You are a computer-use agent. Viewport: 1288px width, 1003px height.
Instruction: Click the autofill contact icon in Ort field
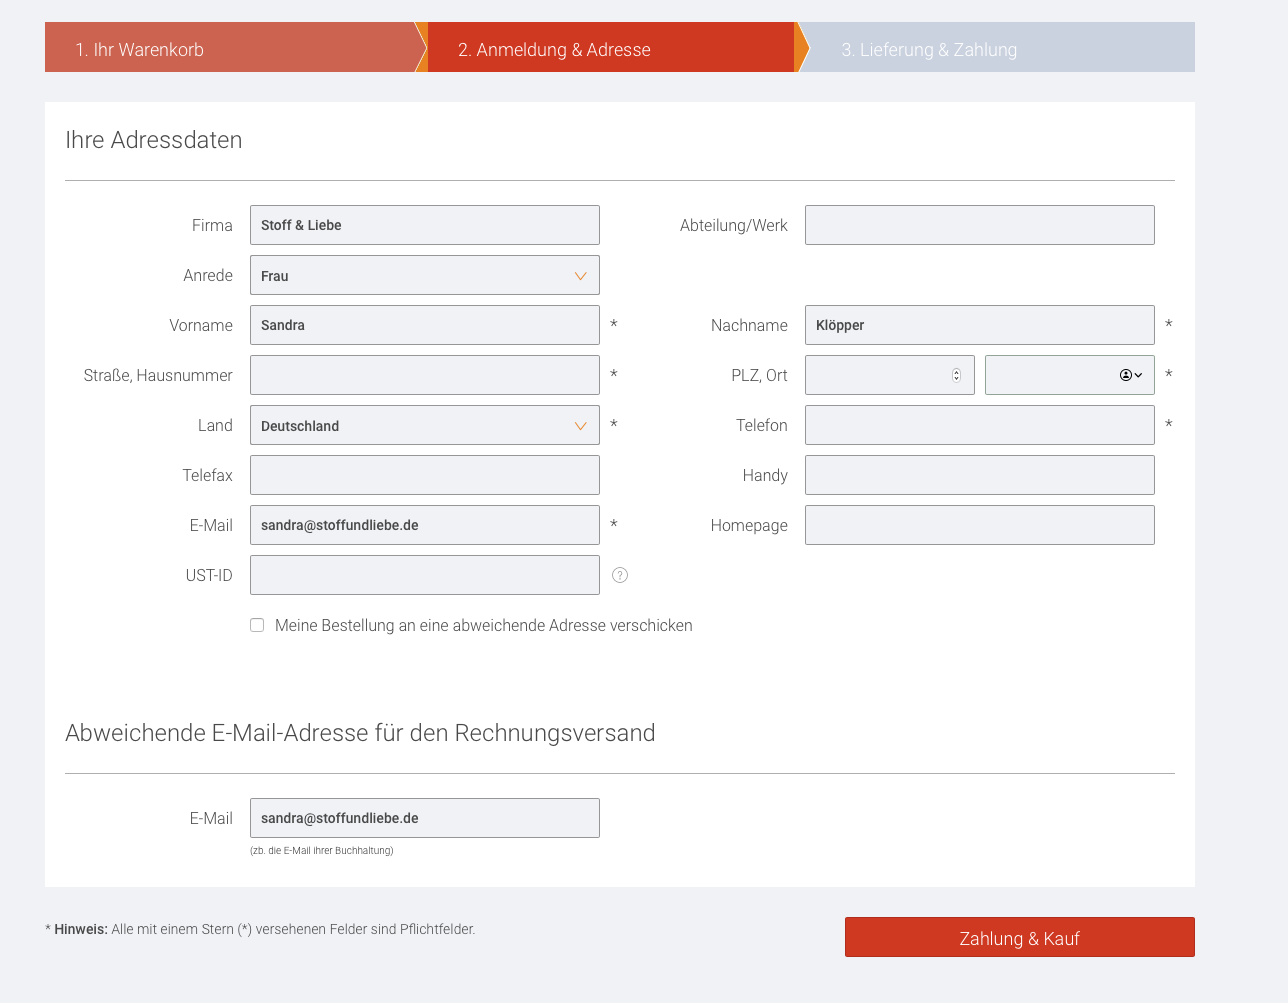1130,375
